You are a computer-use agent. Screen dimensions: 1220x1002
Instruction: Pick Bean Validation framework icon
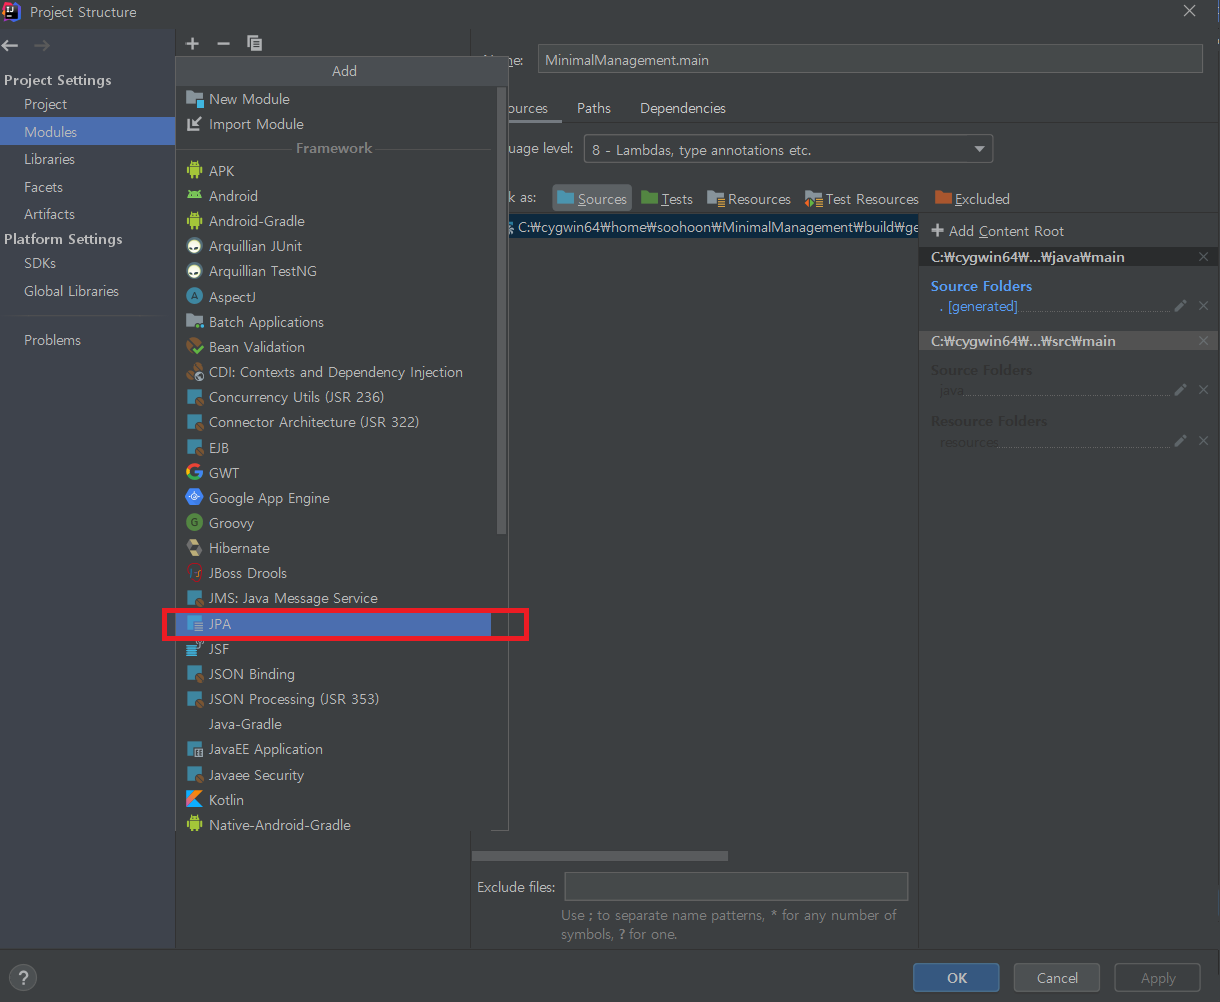pos(194,347)
